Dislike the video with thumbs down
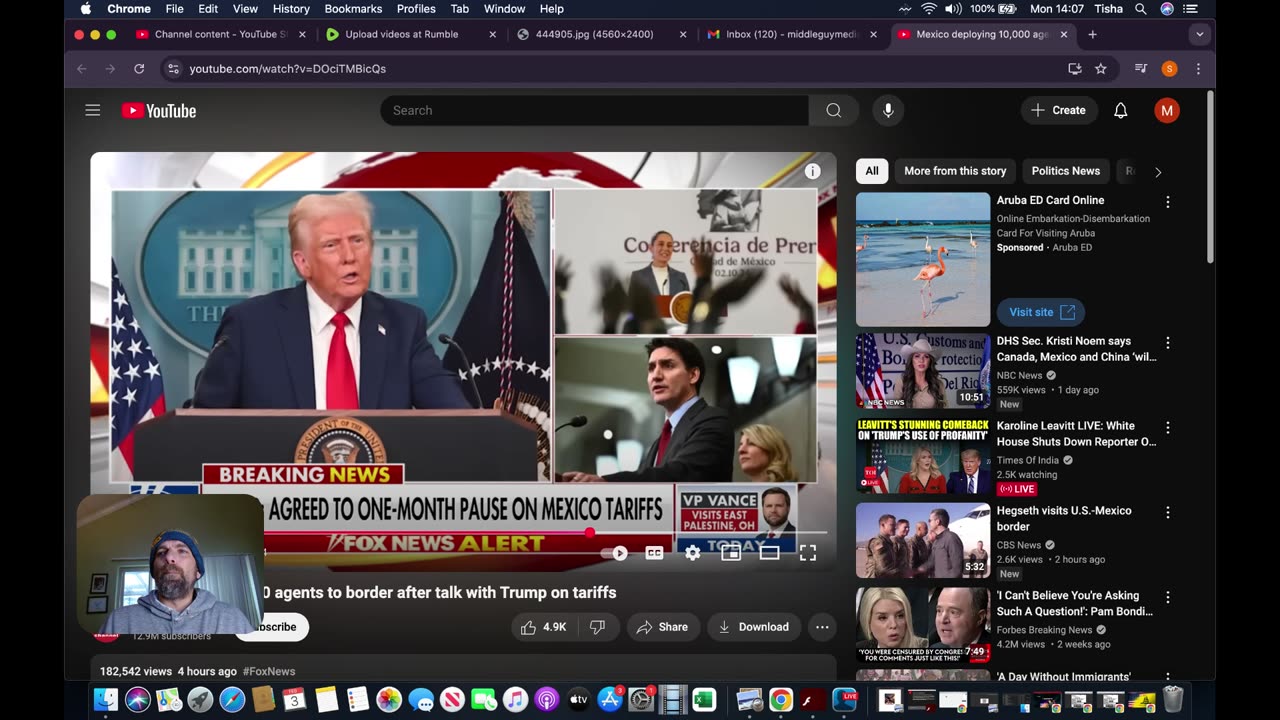The height and width of the screenshot is (720, 1280). pos(597,627)
